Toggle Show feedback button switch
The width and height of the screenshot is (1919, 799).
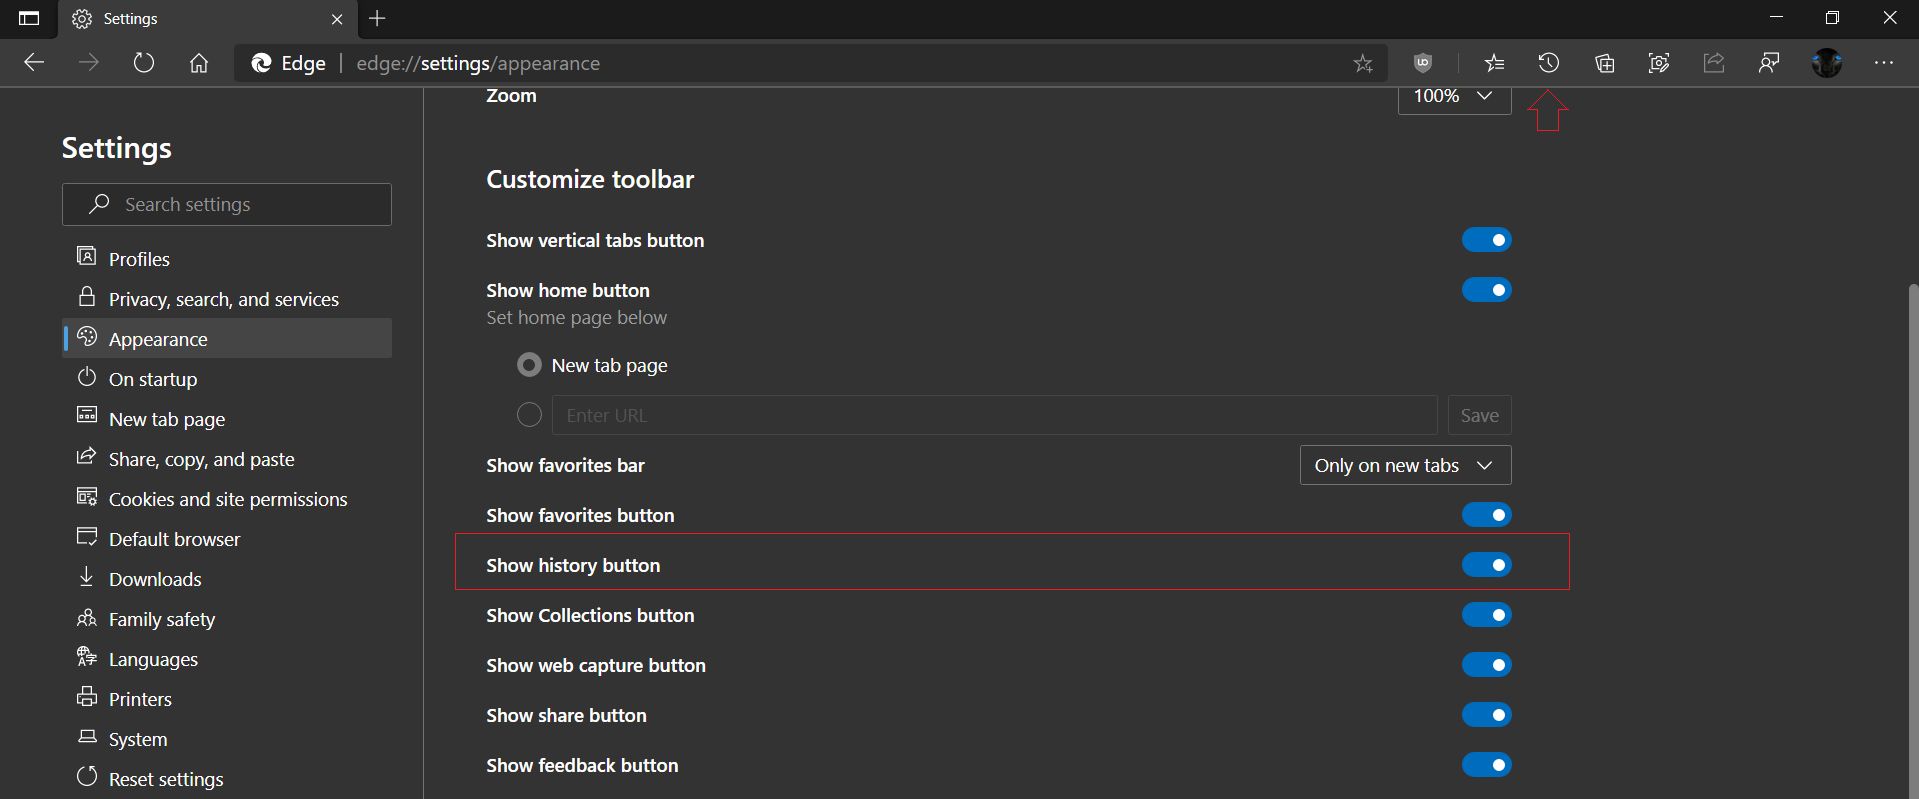pyautogui.click(x=1486, y=765)
